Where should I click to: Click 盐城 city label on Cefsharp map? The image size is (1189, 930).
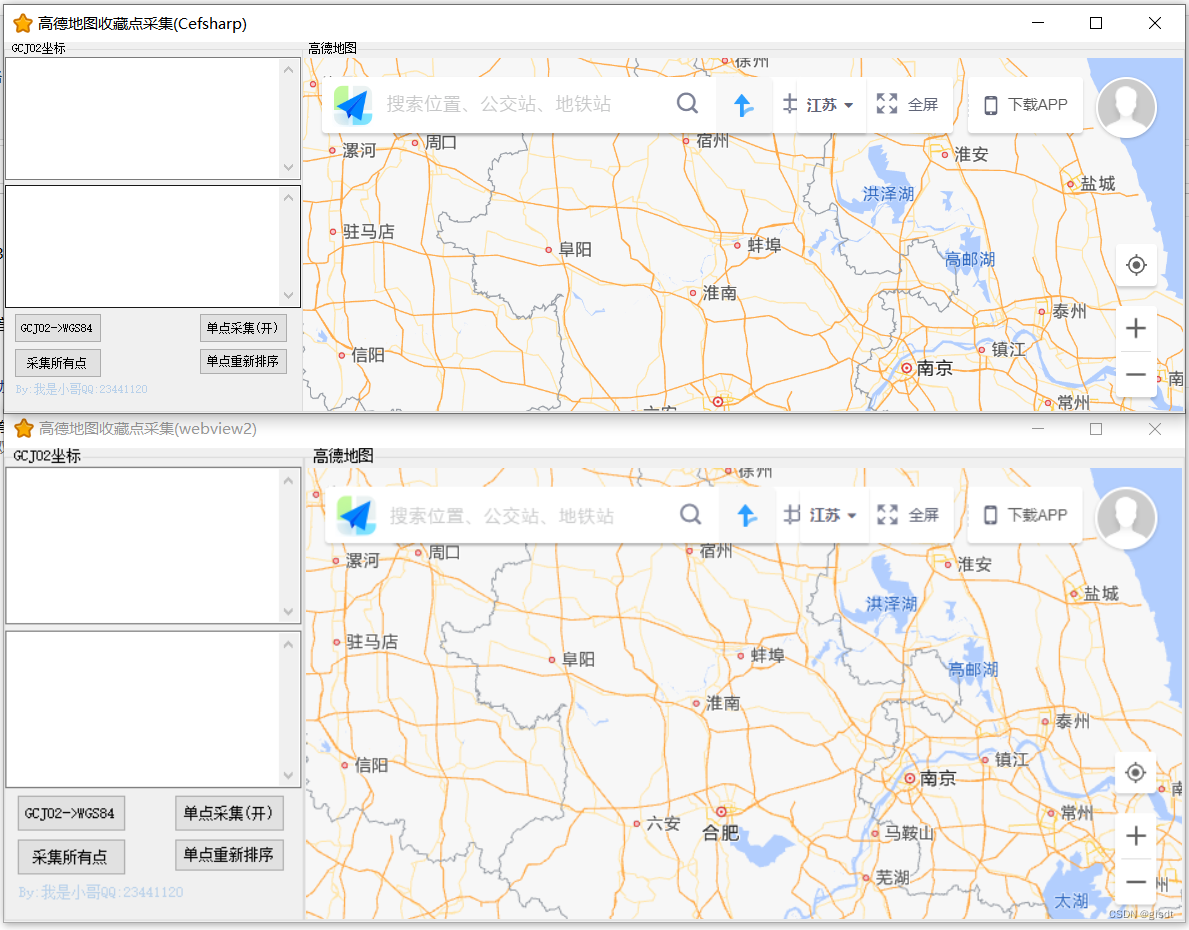[1097, 184]
